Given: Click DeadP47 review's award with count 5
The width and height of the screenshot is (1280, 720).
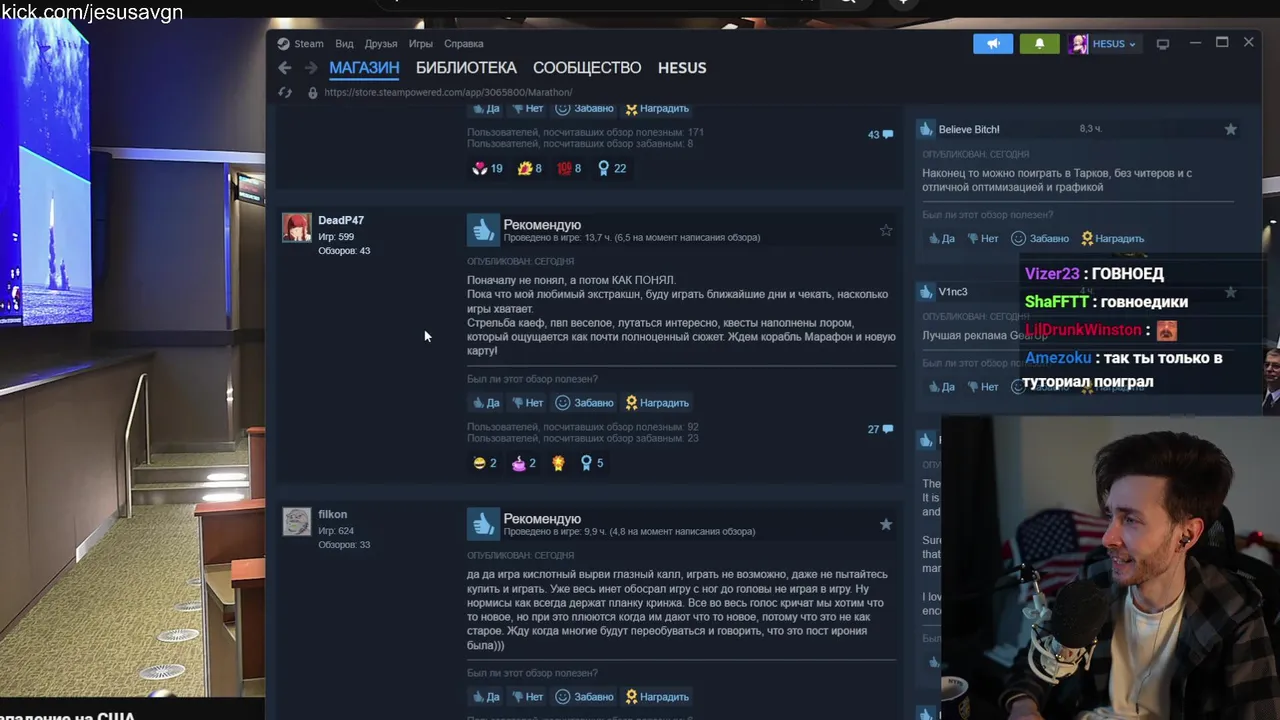Looking at the screenshot, I should click(x=592, y=463).
